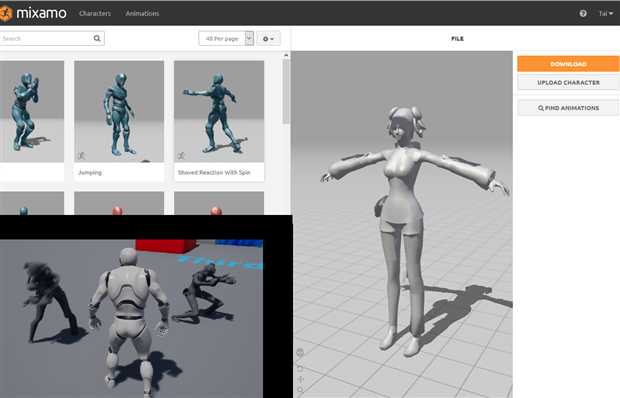Open the Tai account dropdown
This screenshot has width=620, height=398.
pyautogui.click(x=606, y=13)
